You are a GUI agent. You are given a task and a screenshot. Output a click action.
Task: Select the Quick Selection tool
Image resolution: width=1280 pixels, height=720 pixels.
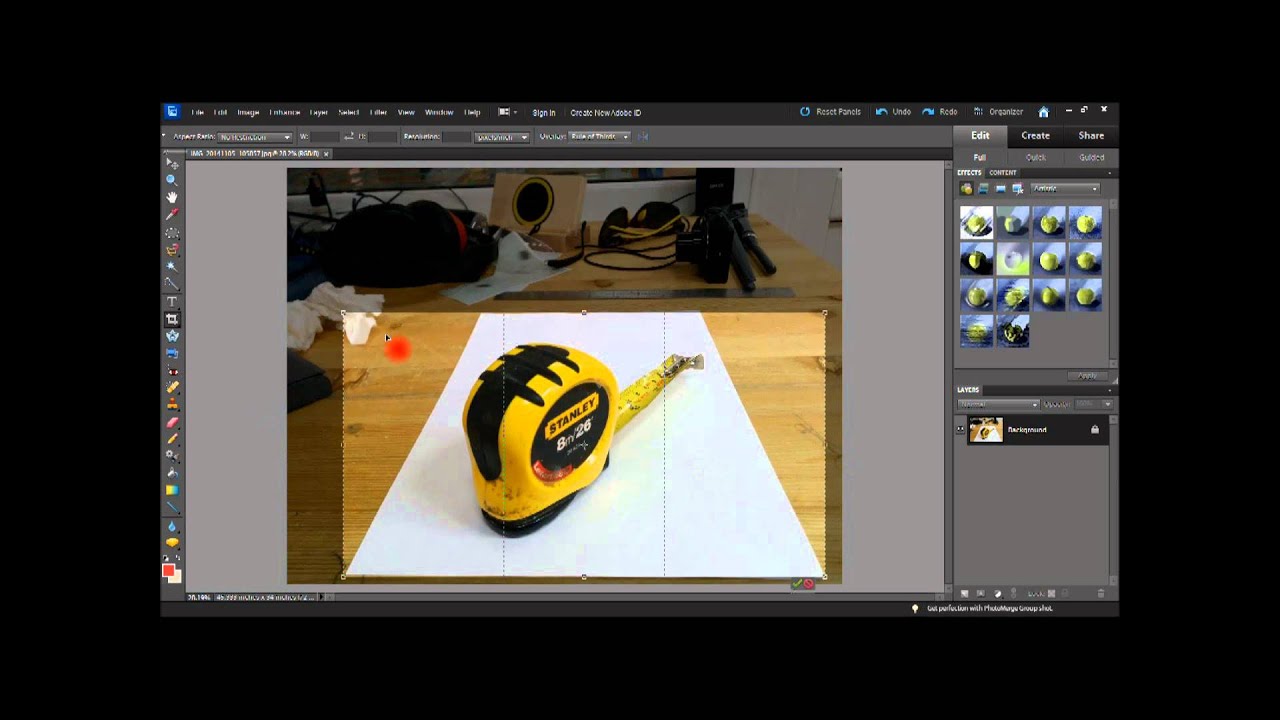[172, 282]
